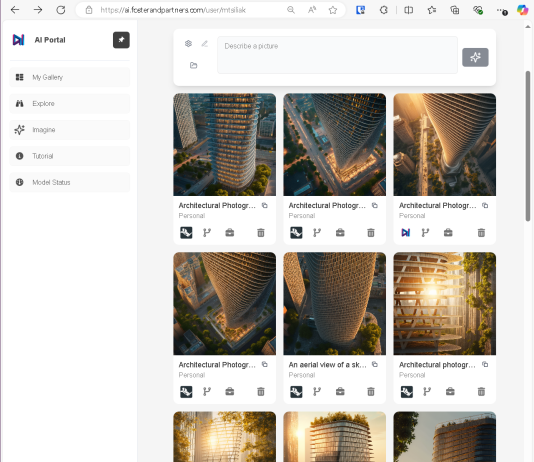The height and width of the screenshot is (462, 534).
Task: Open the briefcase toolbox on the 'An aerial view' card
Action: coord(340,392)
